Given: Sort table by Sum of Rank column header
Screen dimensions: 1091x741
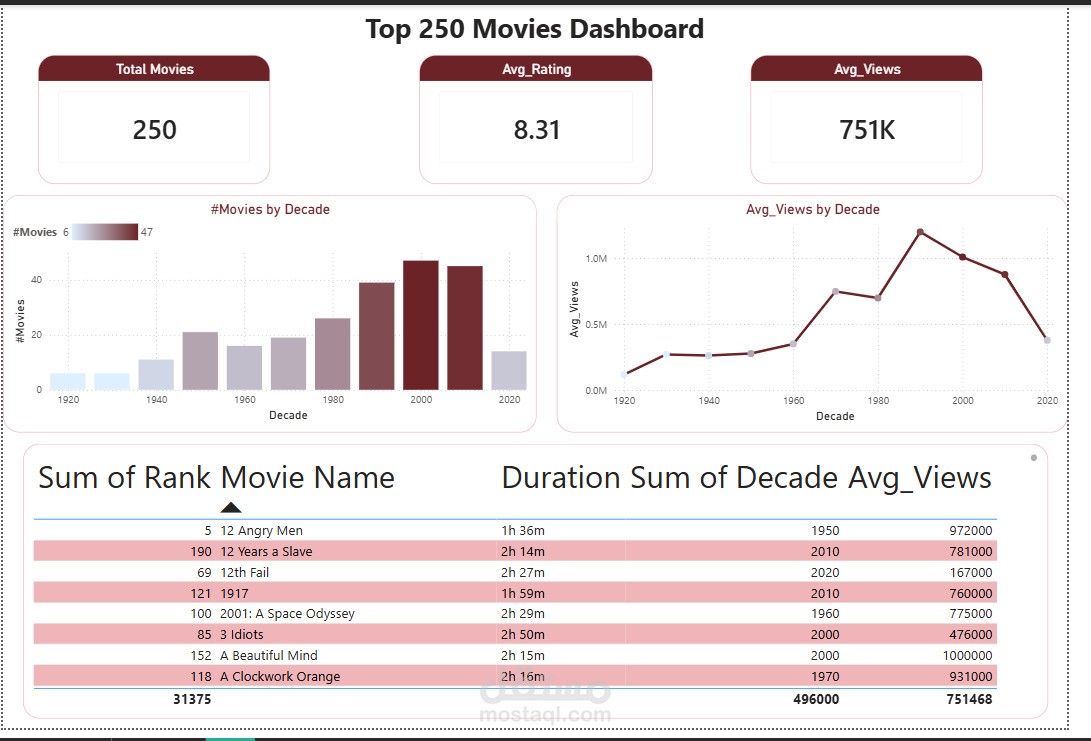Looking at the screenshot, I should coord(124,478).
